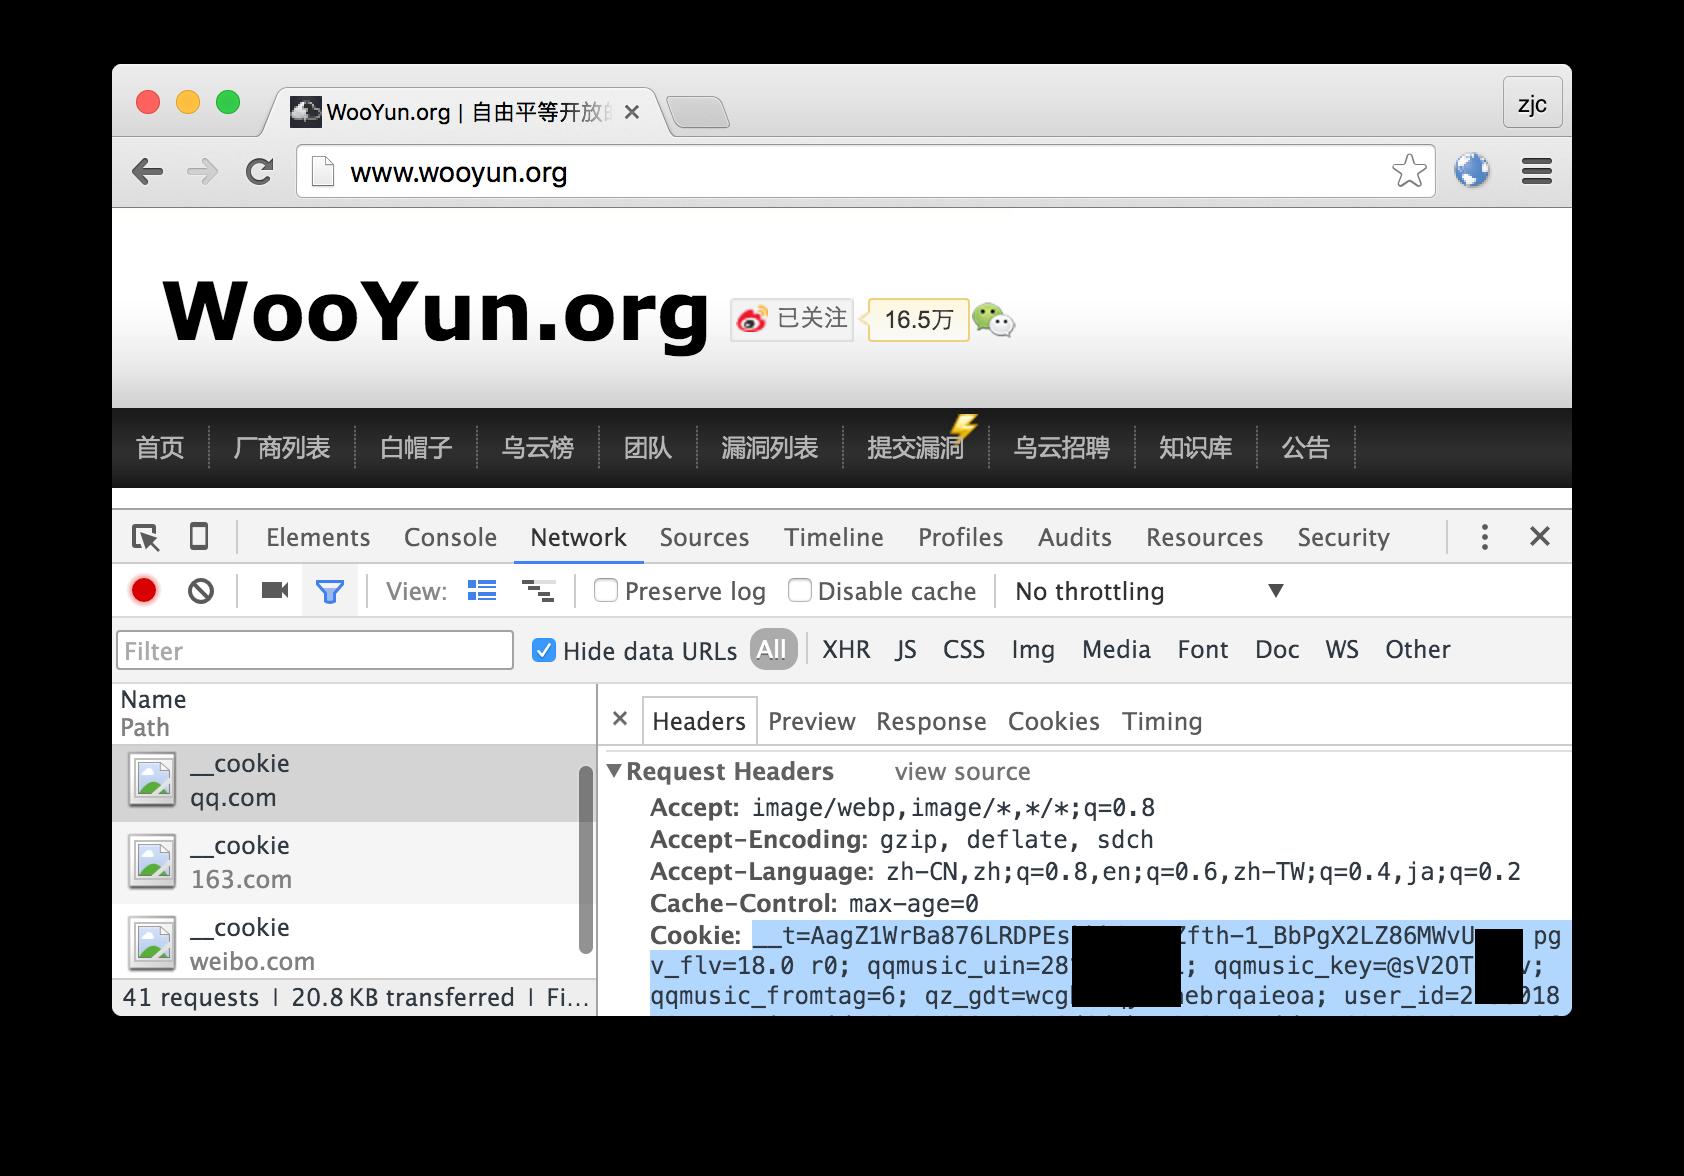Click the inspect element picker icon
This screenshot has height=1176, width=1684.
tap(146, 537)
